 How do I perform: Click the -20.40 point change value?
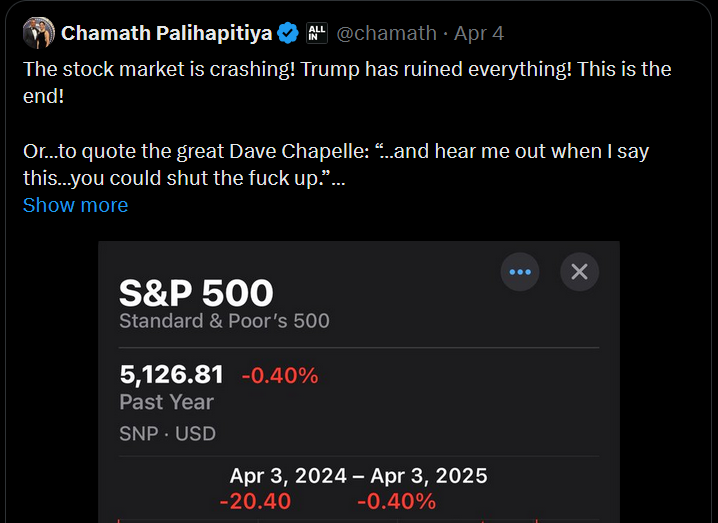tap(255, 501)
